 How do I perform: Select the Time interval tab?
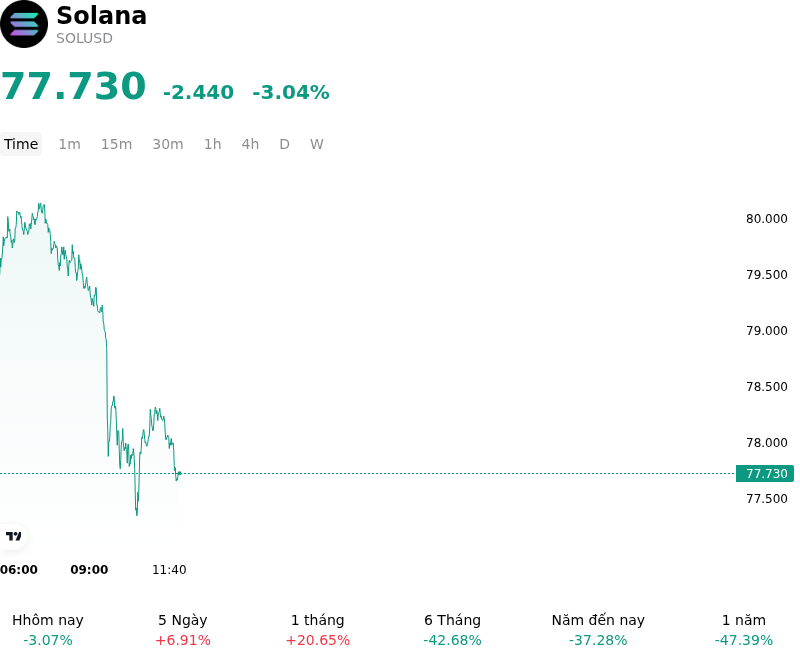tap(21, 144)
